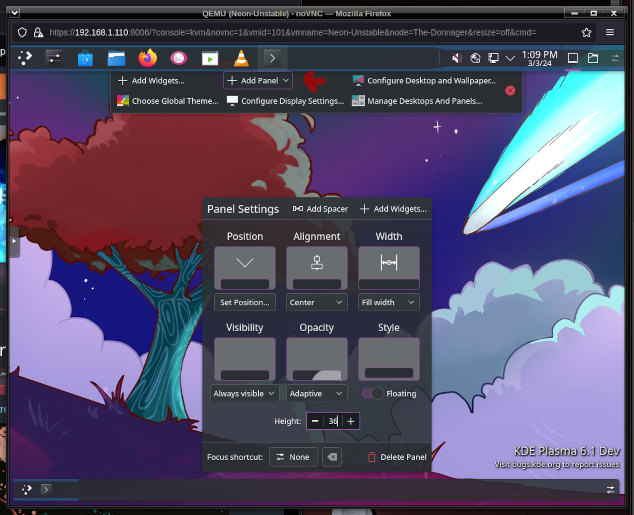Bookmark this page with the star icon

coord(586,32)
